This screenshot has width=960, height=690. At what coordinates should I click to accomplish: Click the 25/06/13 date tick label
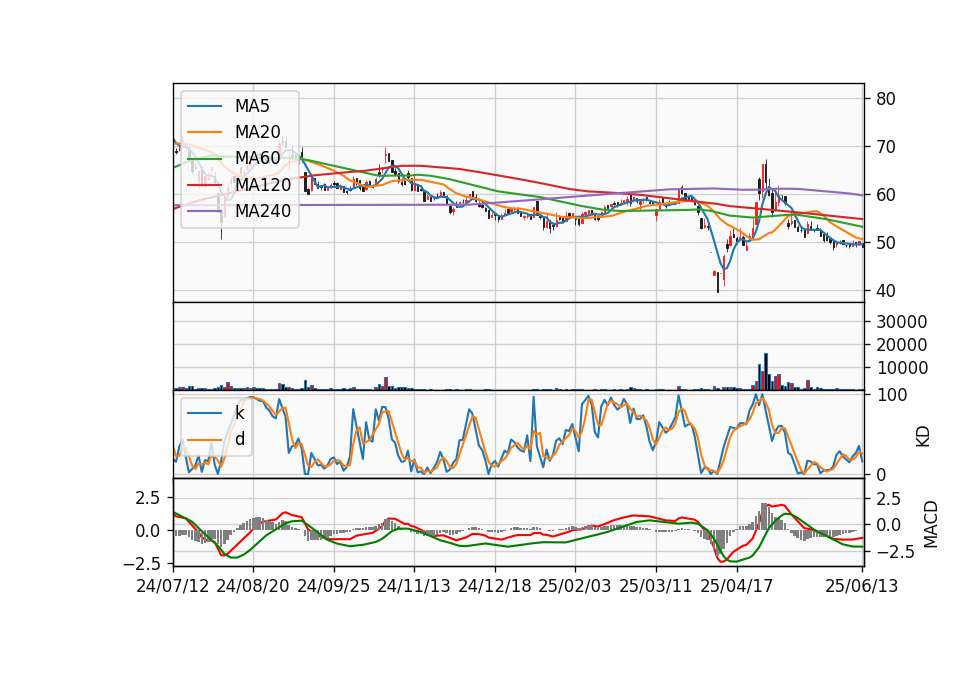click(861, 586)
